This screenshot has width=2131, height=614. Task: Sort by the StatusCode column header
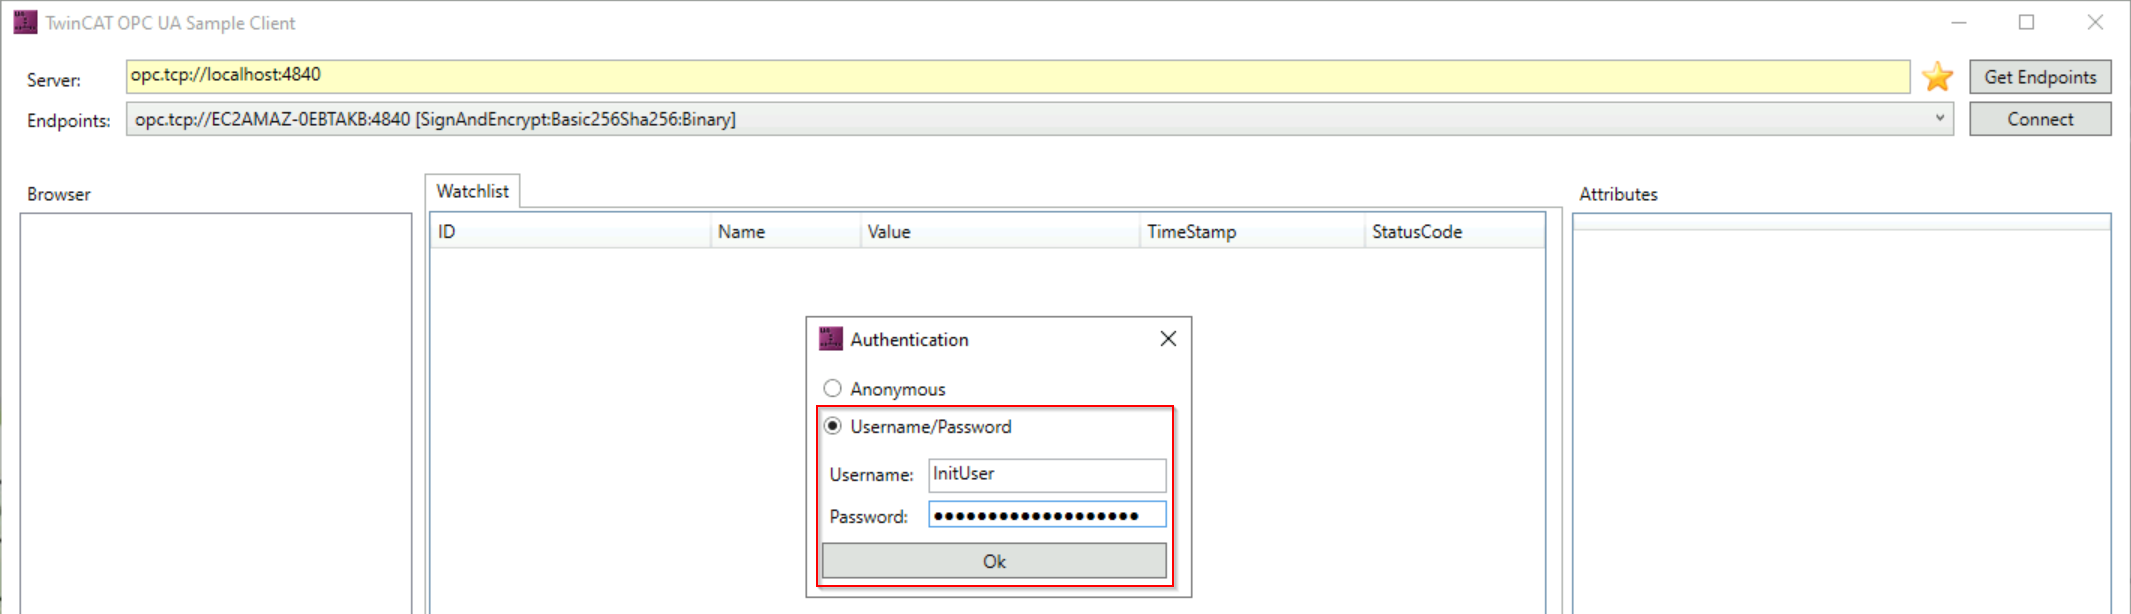[x=1455, y=232]
